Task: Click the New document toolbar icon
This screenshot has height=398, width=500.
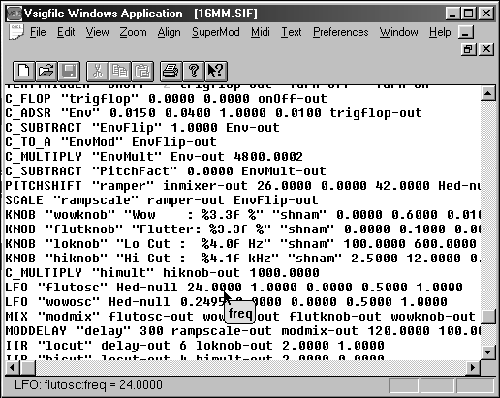Action: (24, 71)
